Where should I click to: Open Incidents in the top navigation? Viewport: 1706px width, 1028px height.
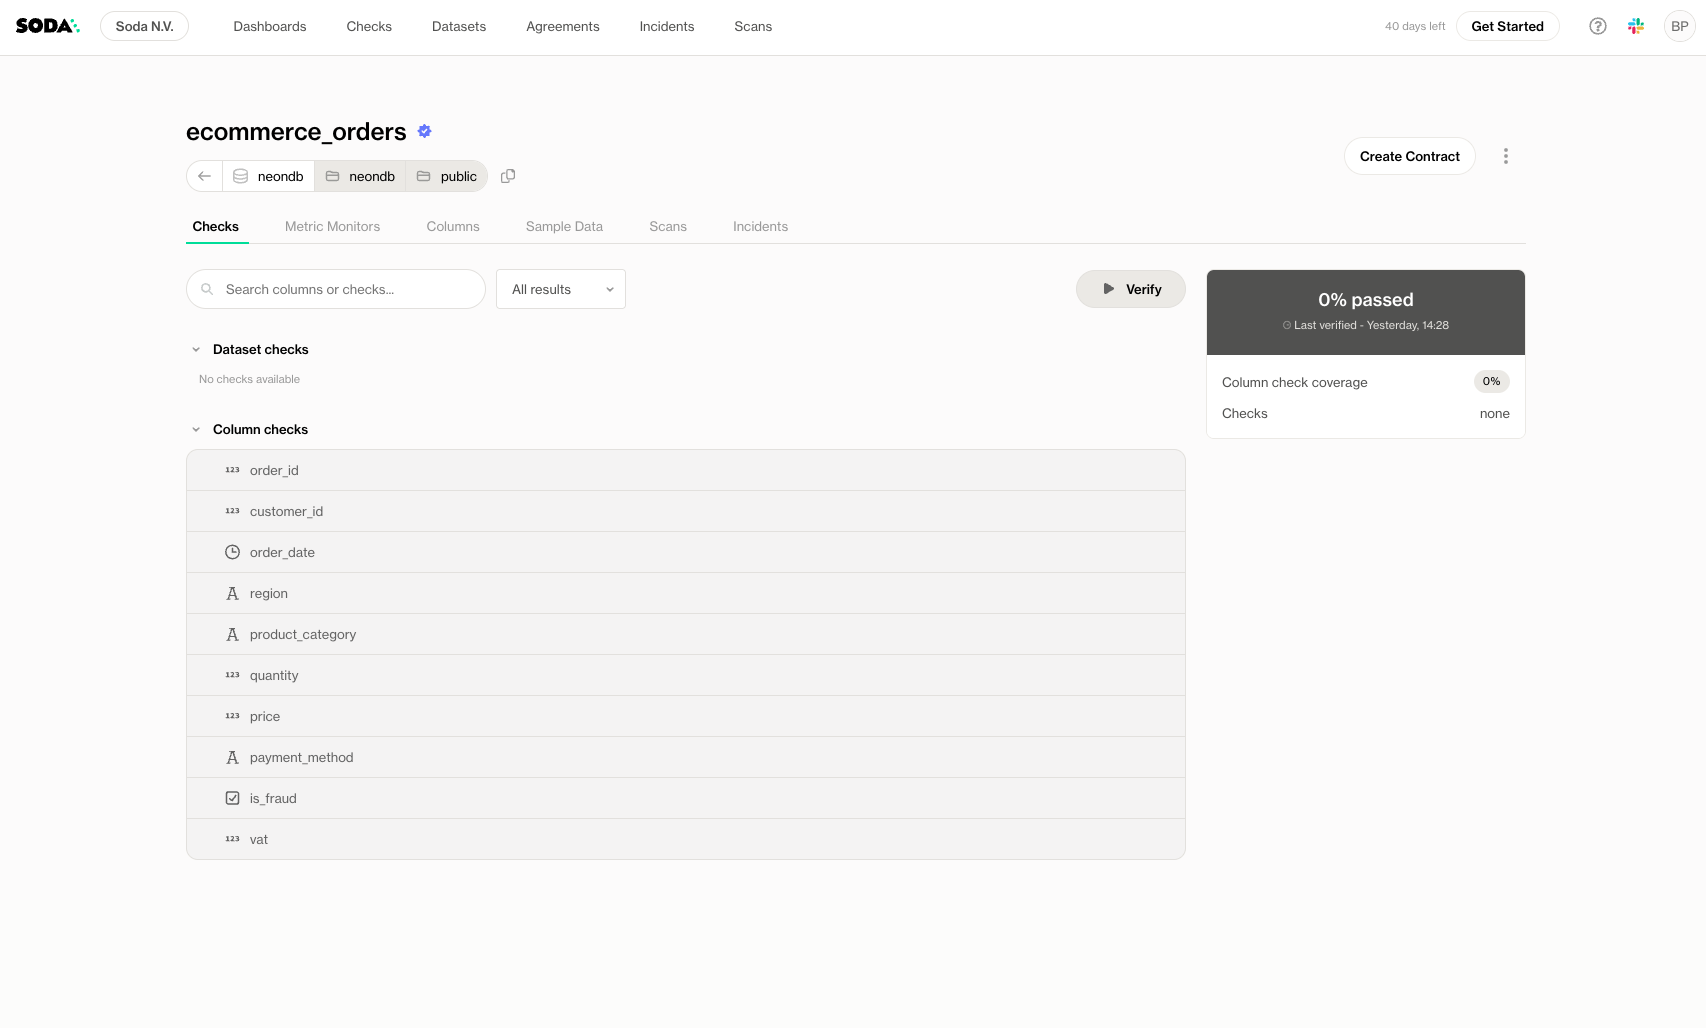667,26
